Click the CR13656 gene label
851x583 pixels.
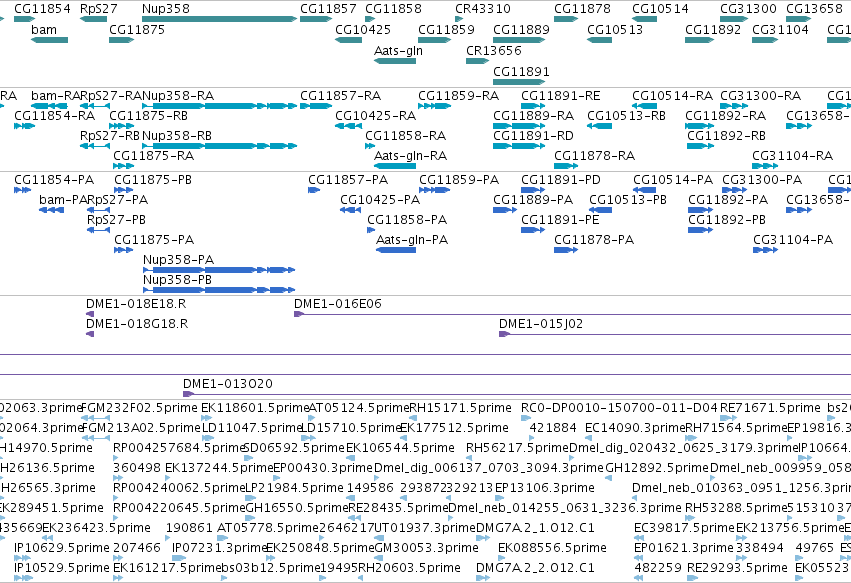493,50
